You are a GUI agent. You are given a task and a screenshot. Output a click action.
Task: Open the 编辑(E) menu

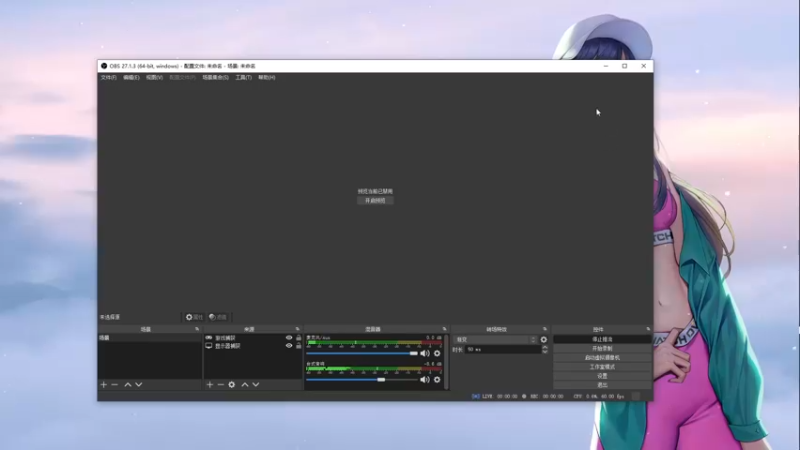[131, 78]
